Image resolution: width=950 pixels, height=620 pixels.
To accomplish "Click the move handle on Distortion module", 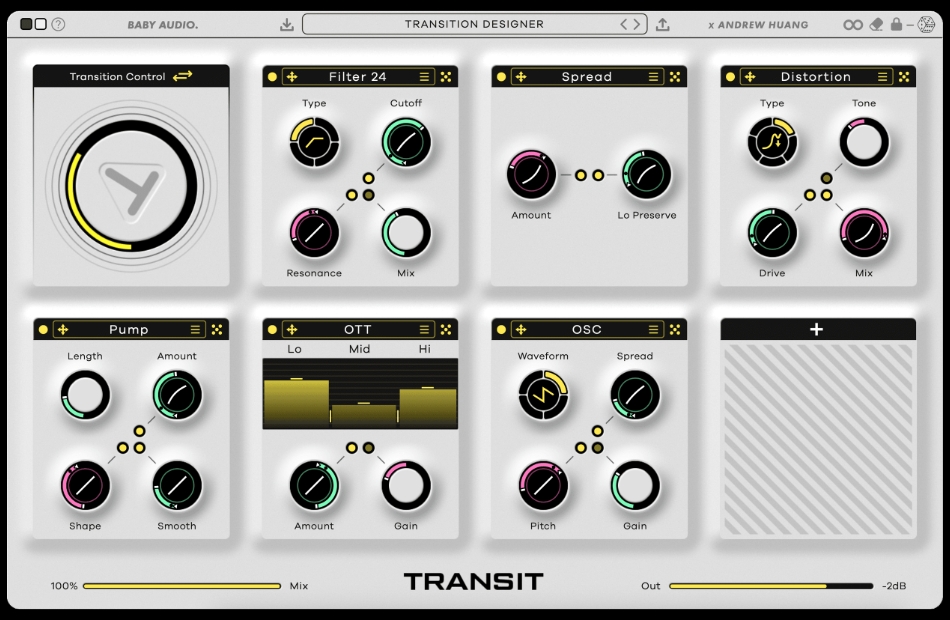I will pyautogui.click(x=750, y=76).
